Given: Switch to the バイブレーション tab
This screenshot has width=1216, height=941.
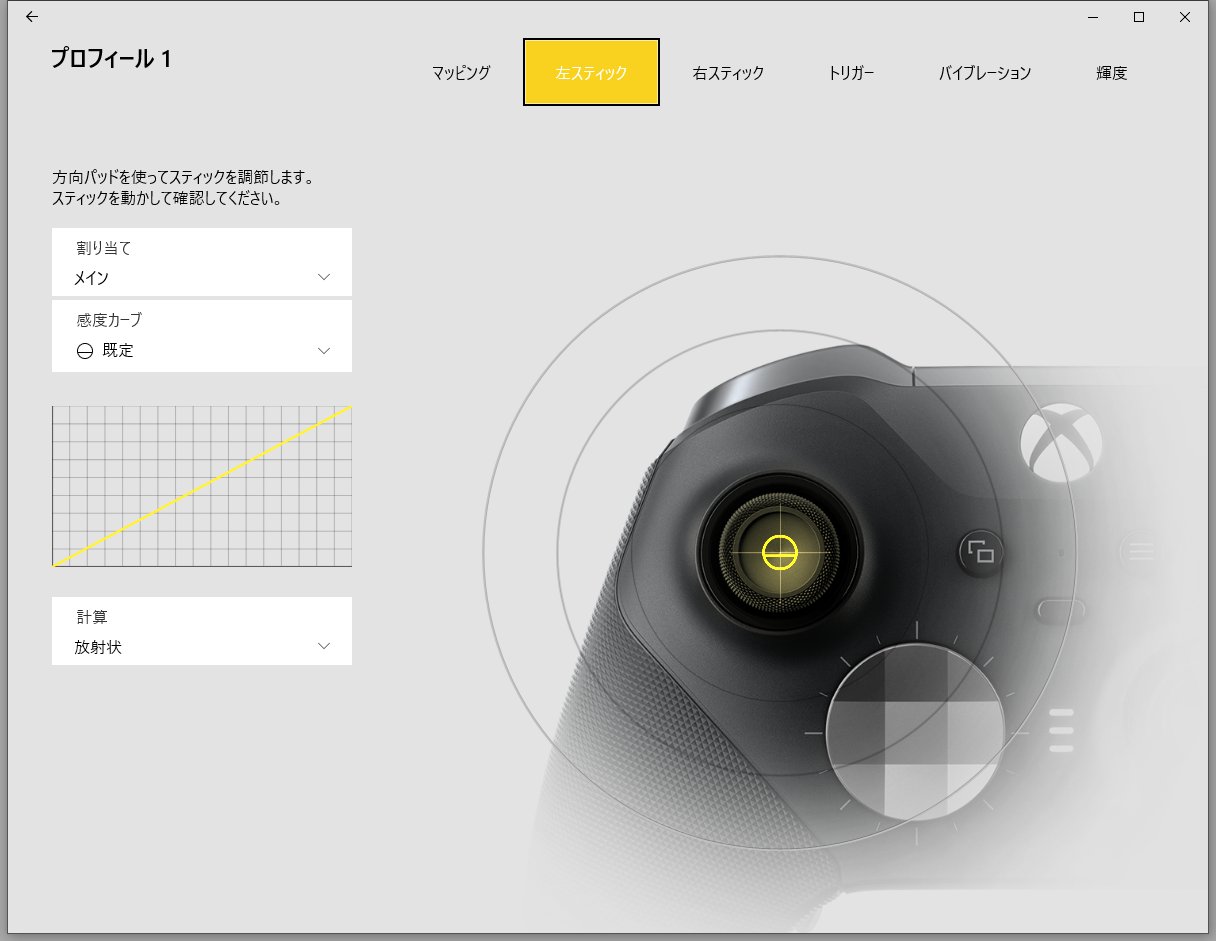Looking at the screenshot, I should (x=984, y=72).
